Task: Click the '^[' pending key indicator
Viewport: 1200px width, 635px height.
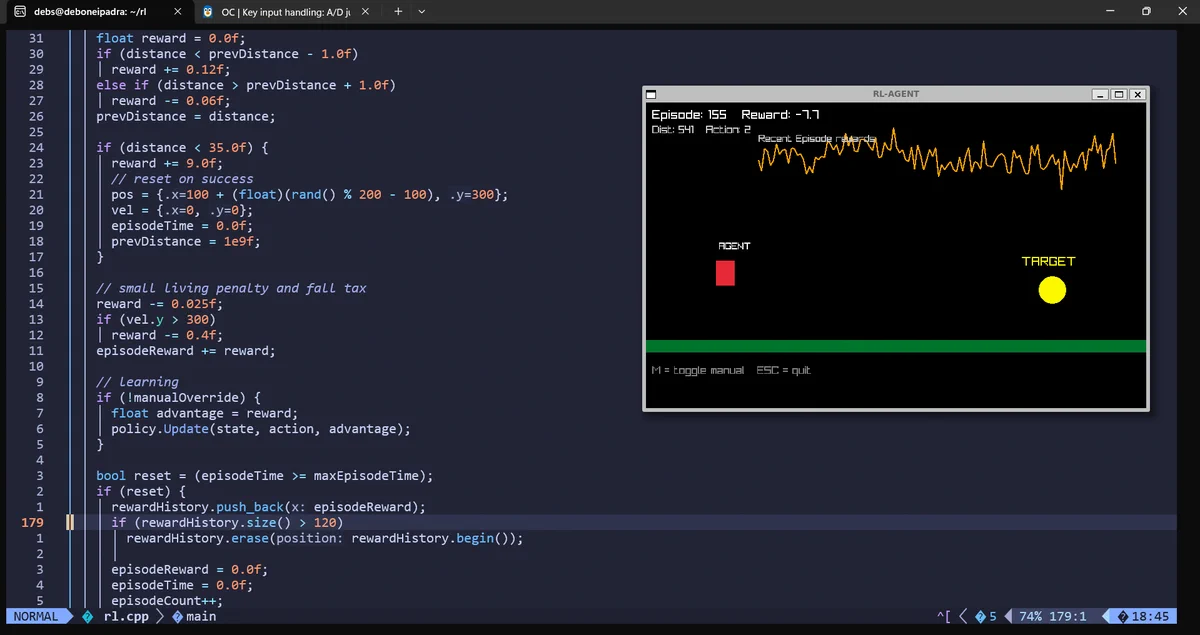Action: click(943, 616)
